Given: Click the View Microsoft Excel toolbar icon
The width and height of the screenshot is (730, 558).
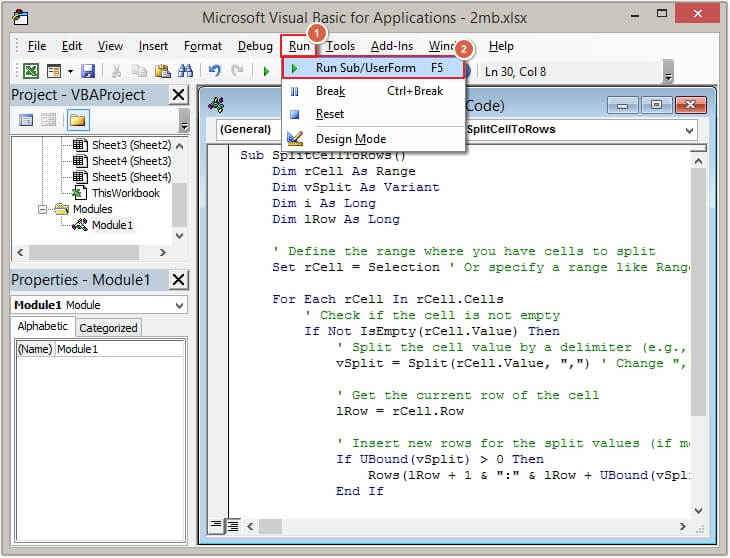Looking at the screenshot, I should pos(32,71).
